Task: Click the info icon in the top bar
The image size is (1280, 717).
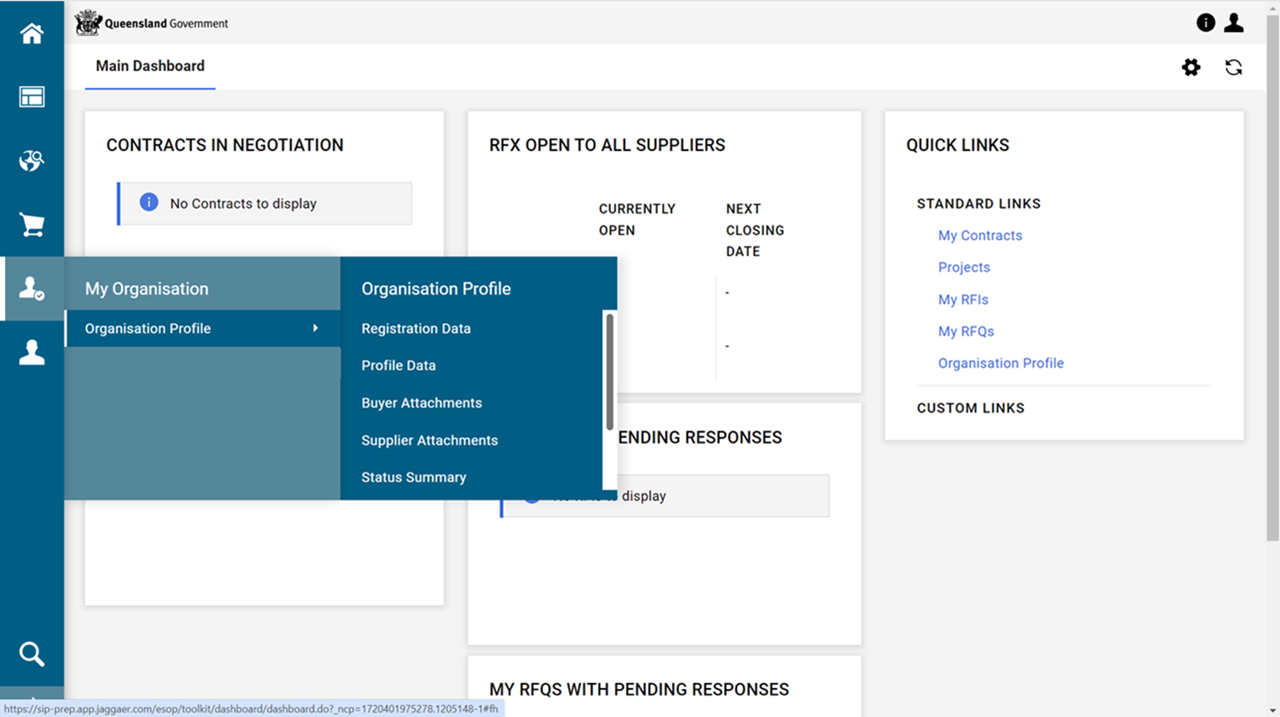Action: tap(1205, 22)
